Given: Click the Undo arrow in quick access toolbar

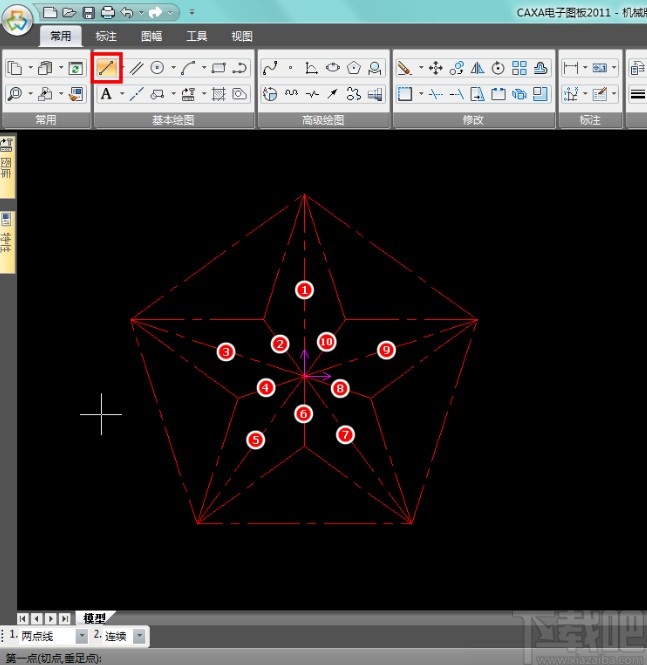Looking at the screenshot, I should (x=126, y=12).
